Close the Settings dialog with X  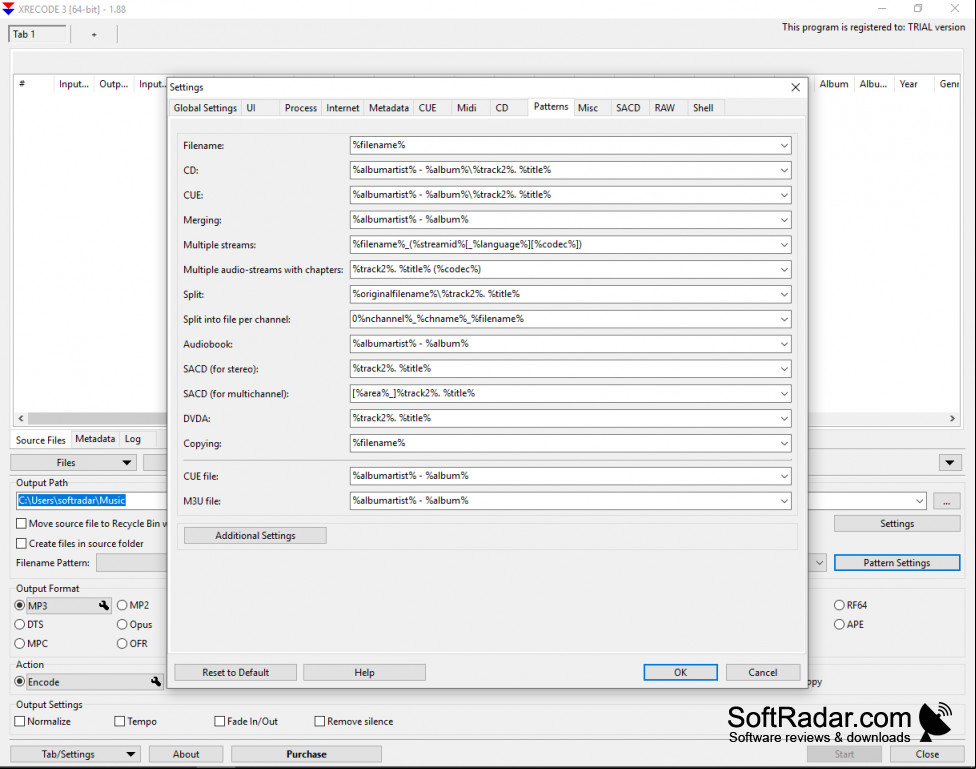[x=795, y=87]
